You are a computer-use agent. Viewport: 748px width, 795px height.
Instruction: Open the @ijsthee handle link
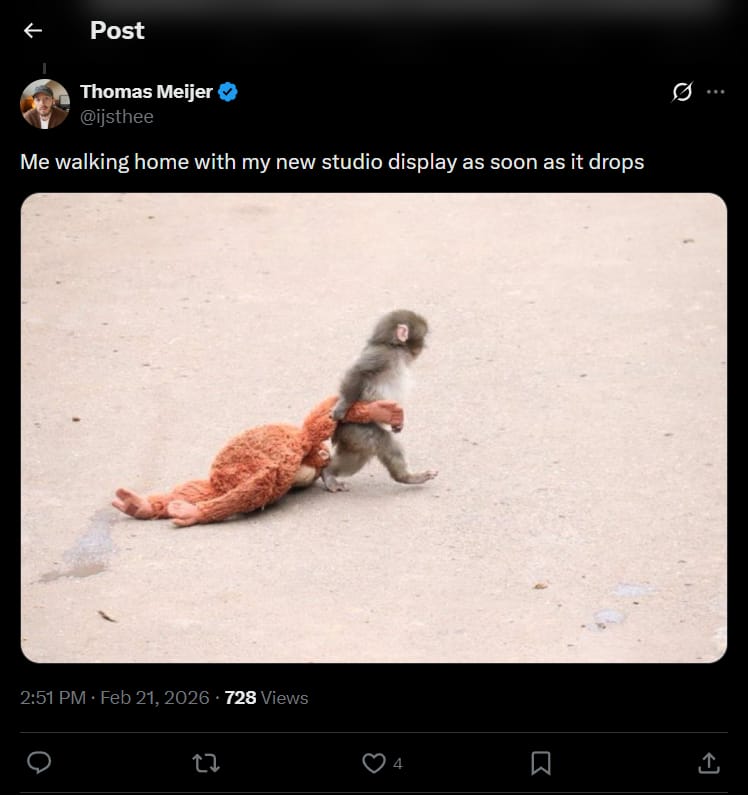[117, 116]
